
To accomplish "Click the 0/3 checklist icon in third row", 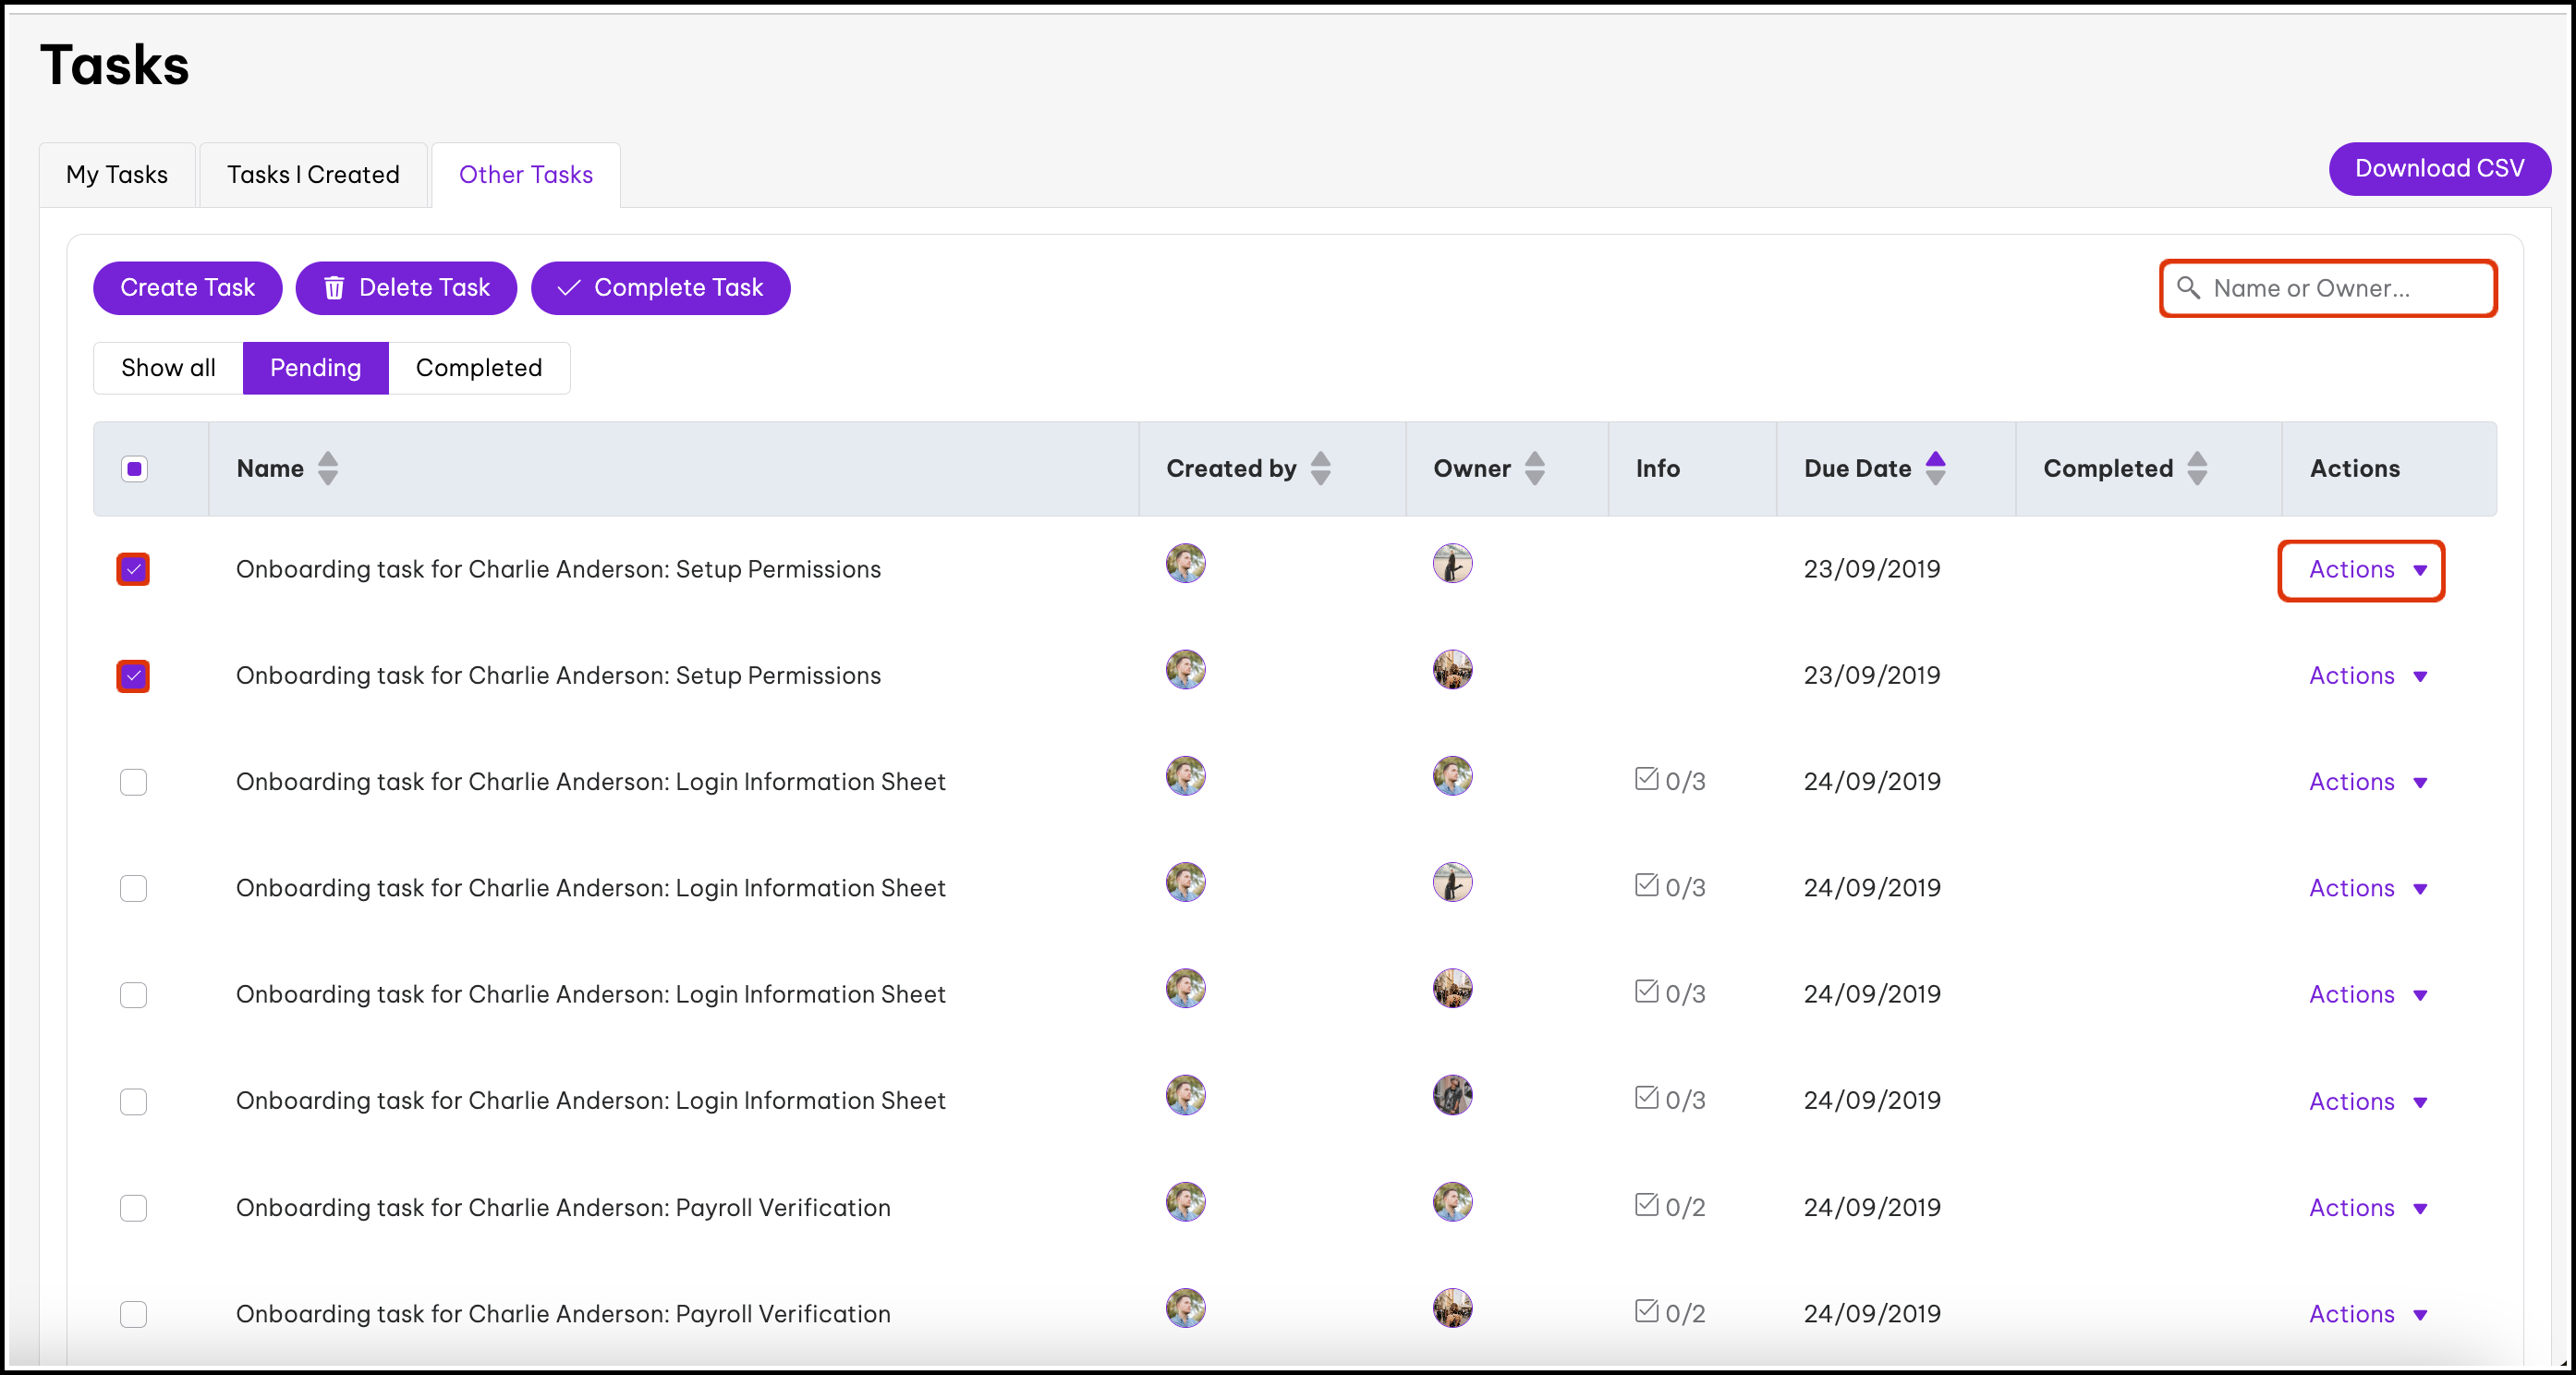I will (1646, 779).
